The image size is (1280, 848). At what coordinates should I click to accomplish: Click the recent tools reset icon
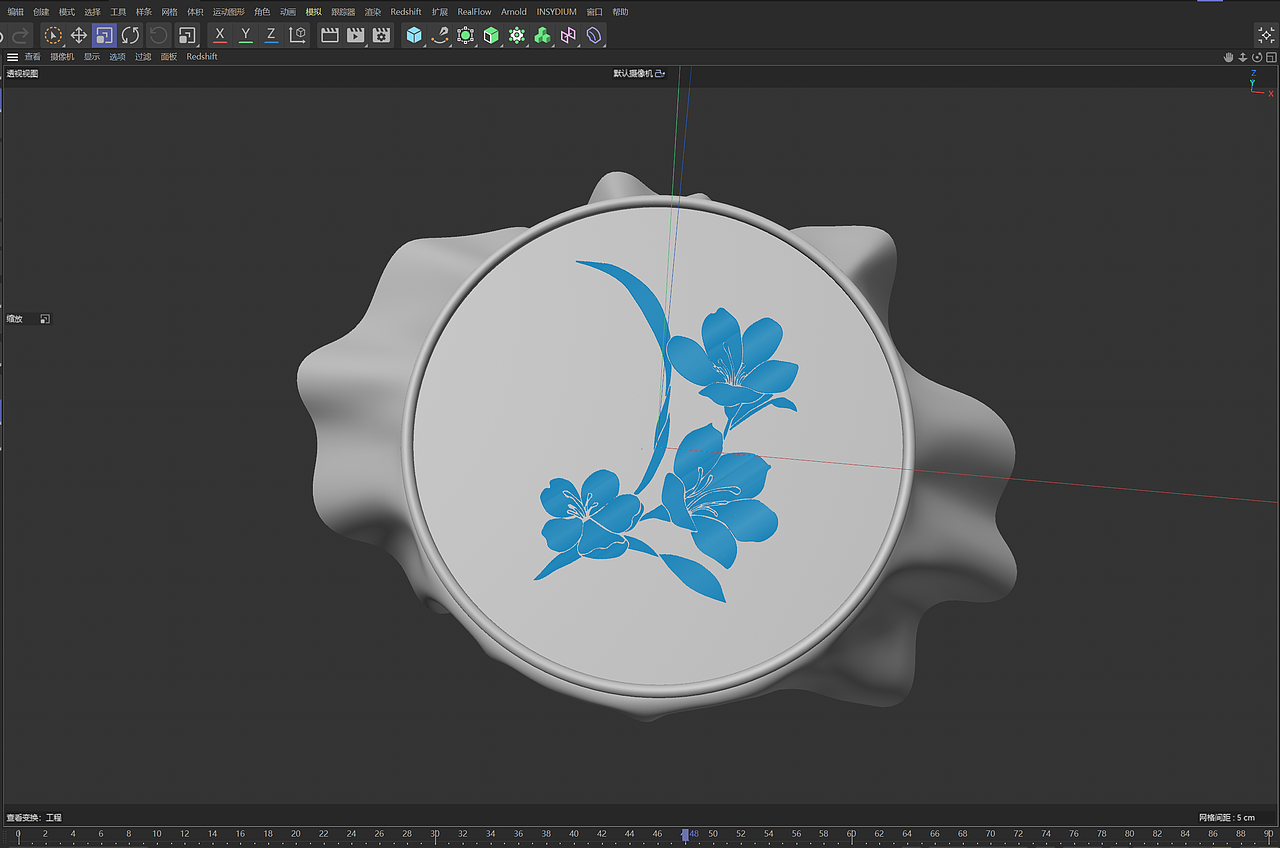pyautogui.click(x=159, y=35)
